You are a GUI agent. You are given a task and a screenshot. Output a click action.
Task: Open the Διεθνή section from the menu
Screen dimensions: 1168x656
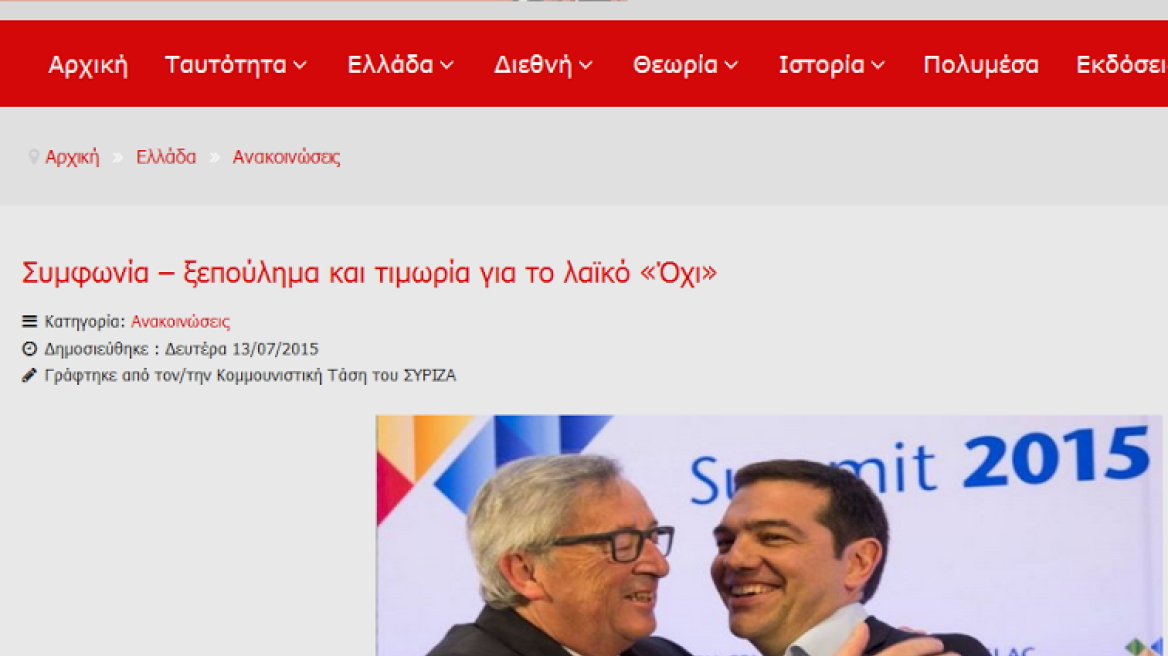[532, 64]
